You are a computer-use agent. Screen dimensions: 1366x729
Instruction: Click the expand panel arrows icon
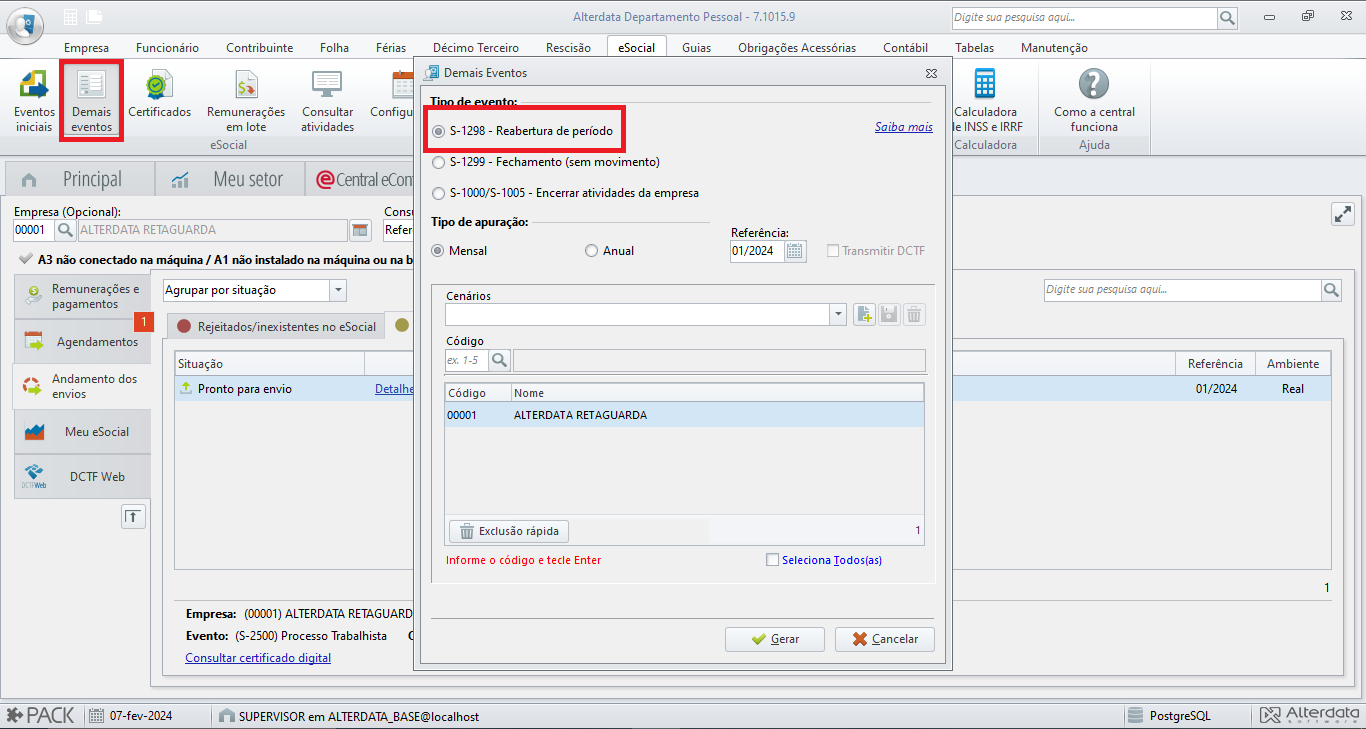[1342, 214]
